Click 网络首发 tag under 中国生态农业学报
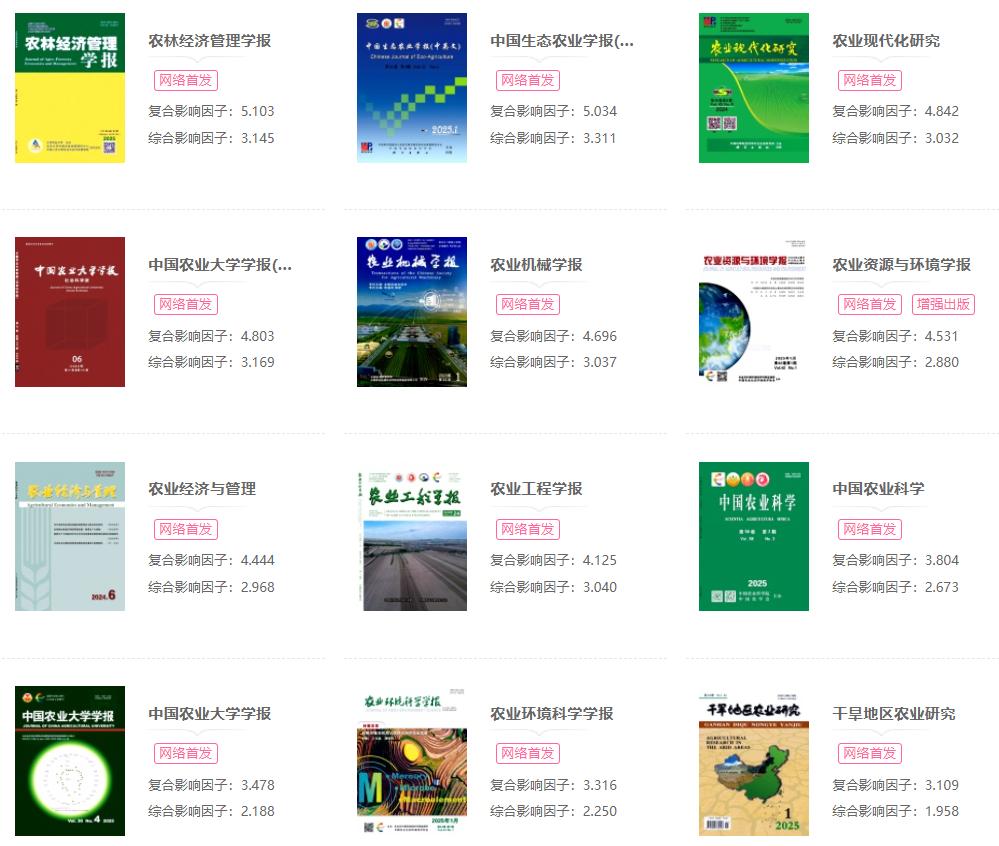 [528, 80]
